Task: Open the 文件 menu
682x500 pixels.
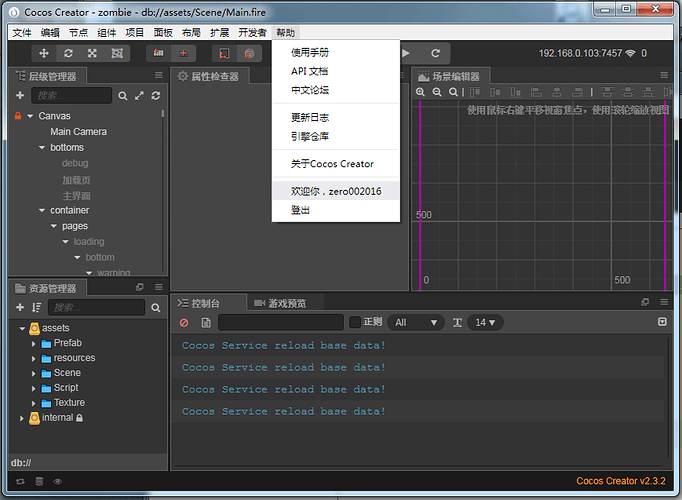Action: click(22, 33)
